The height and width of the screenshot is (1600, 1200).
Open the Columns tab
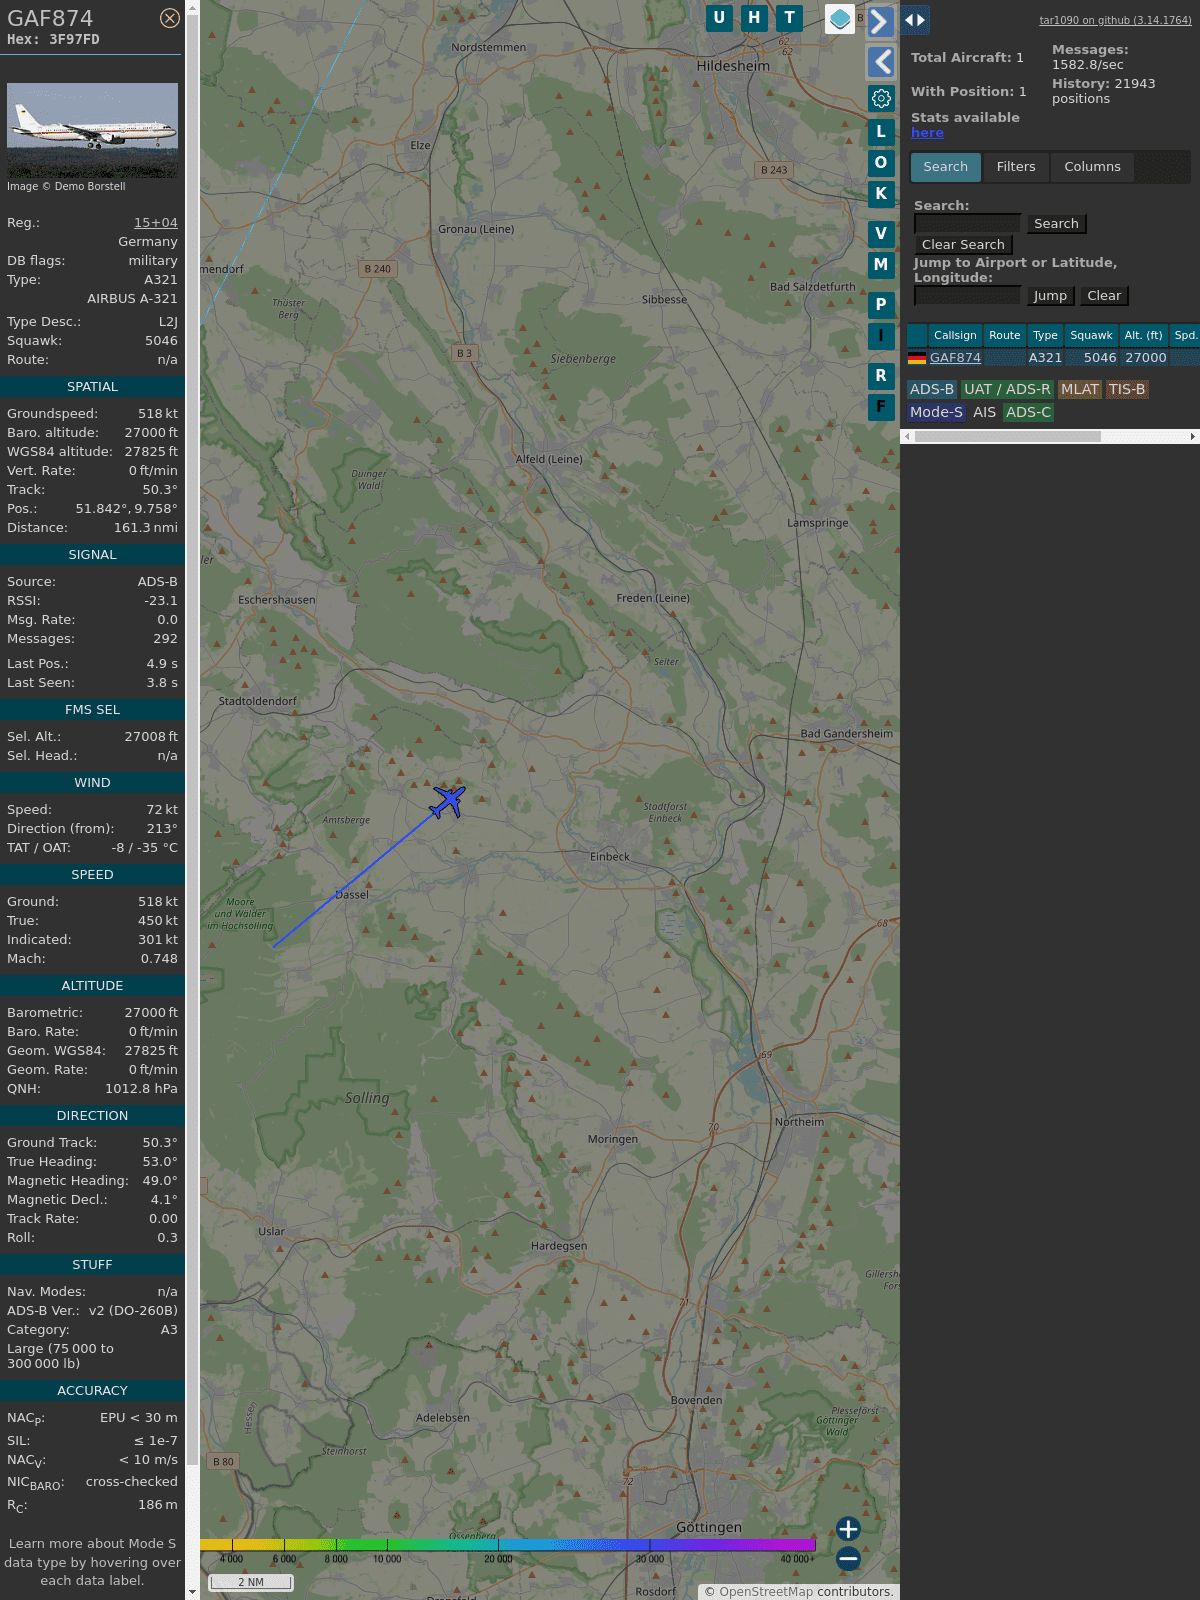(x=1092, y=167)
